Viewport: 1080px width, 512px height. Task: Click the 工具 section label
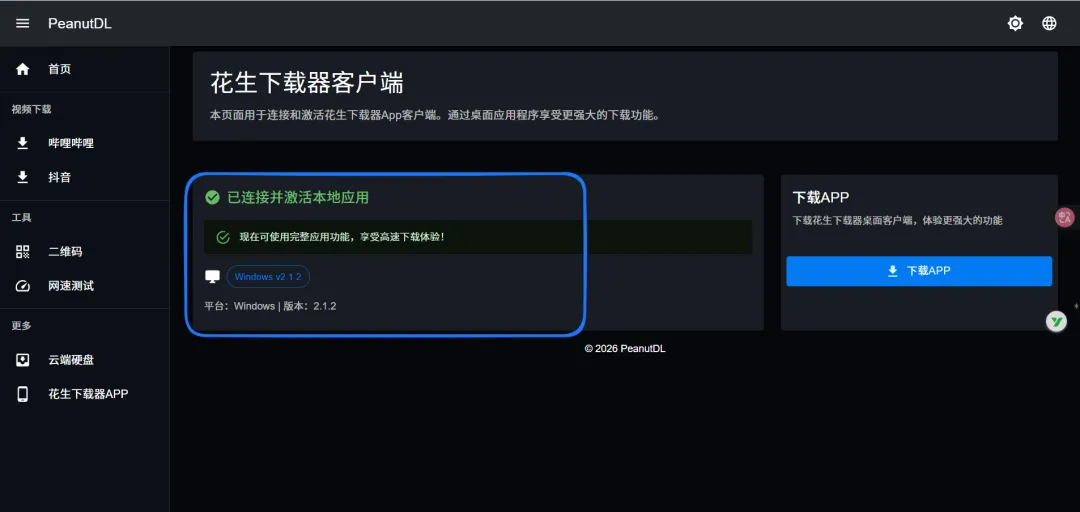21,218
